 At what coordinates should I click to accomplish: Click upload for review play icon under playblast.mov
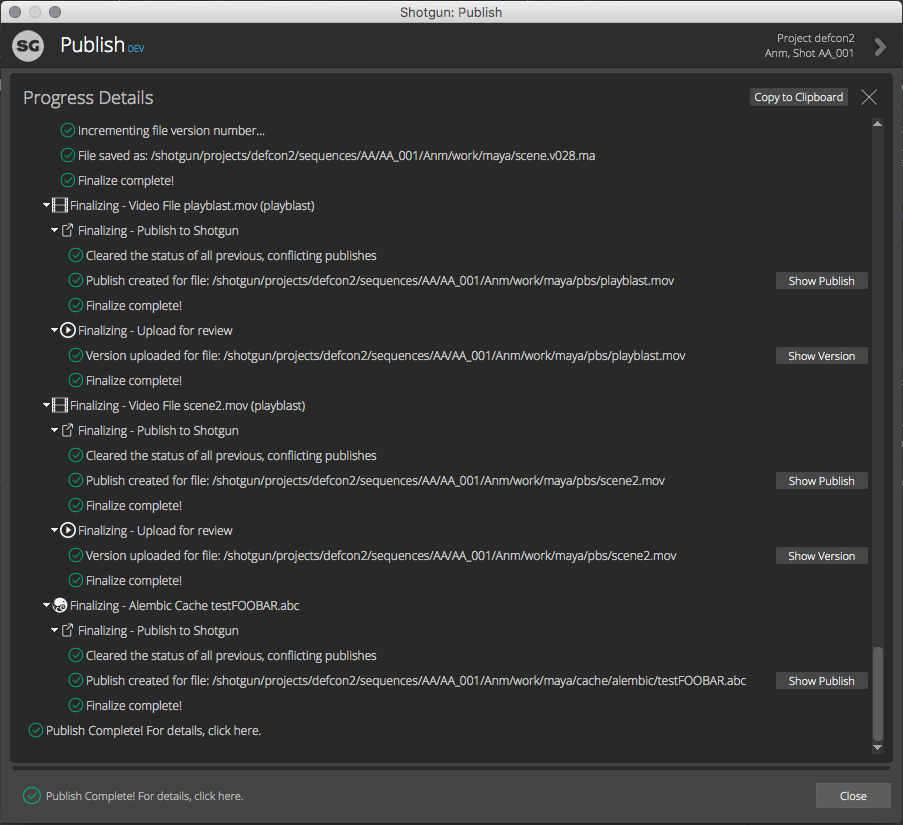click(68, 330)
